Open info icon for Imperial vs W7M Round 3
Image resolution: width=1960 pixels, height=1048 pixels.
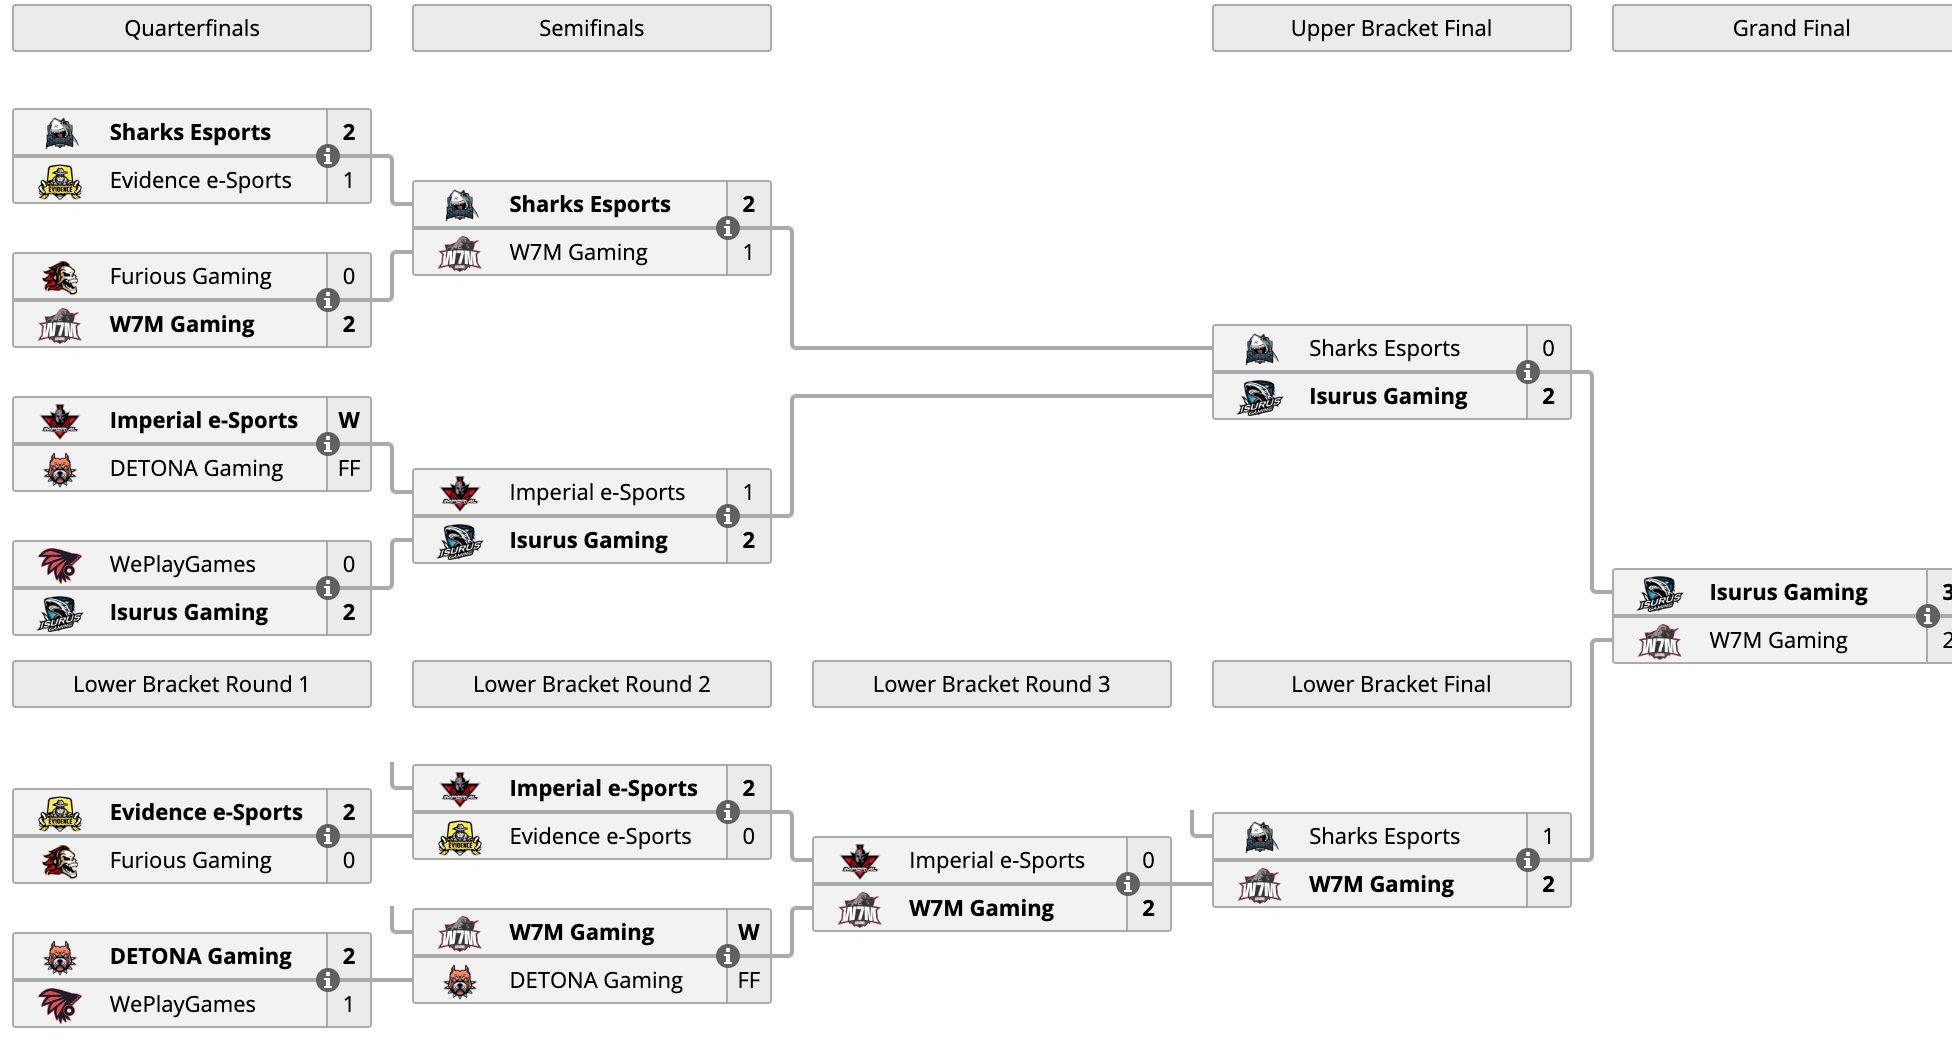coord(1127,884)
